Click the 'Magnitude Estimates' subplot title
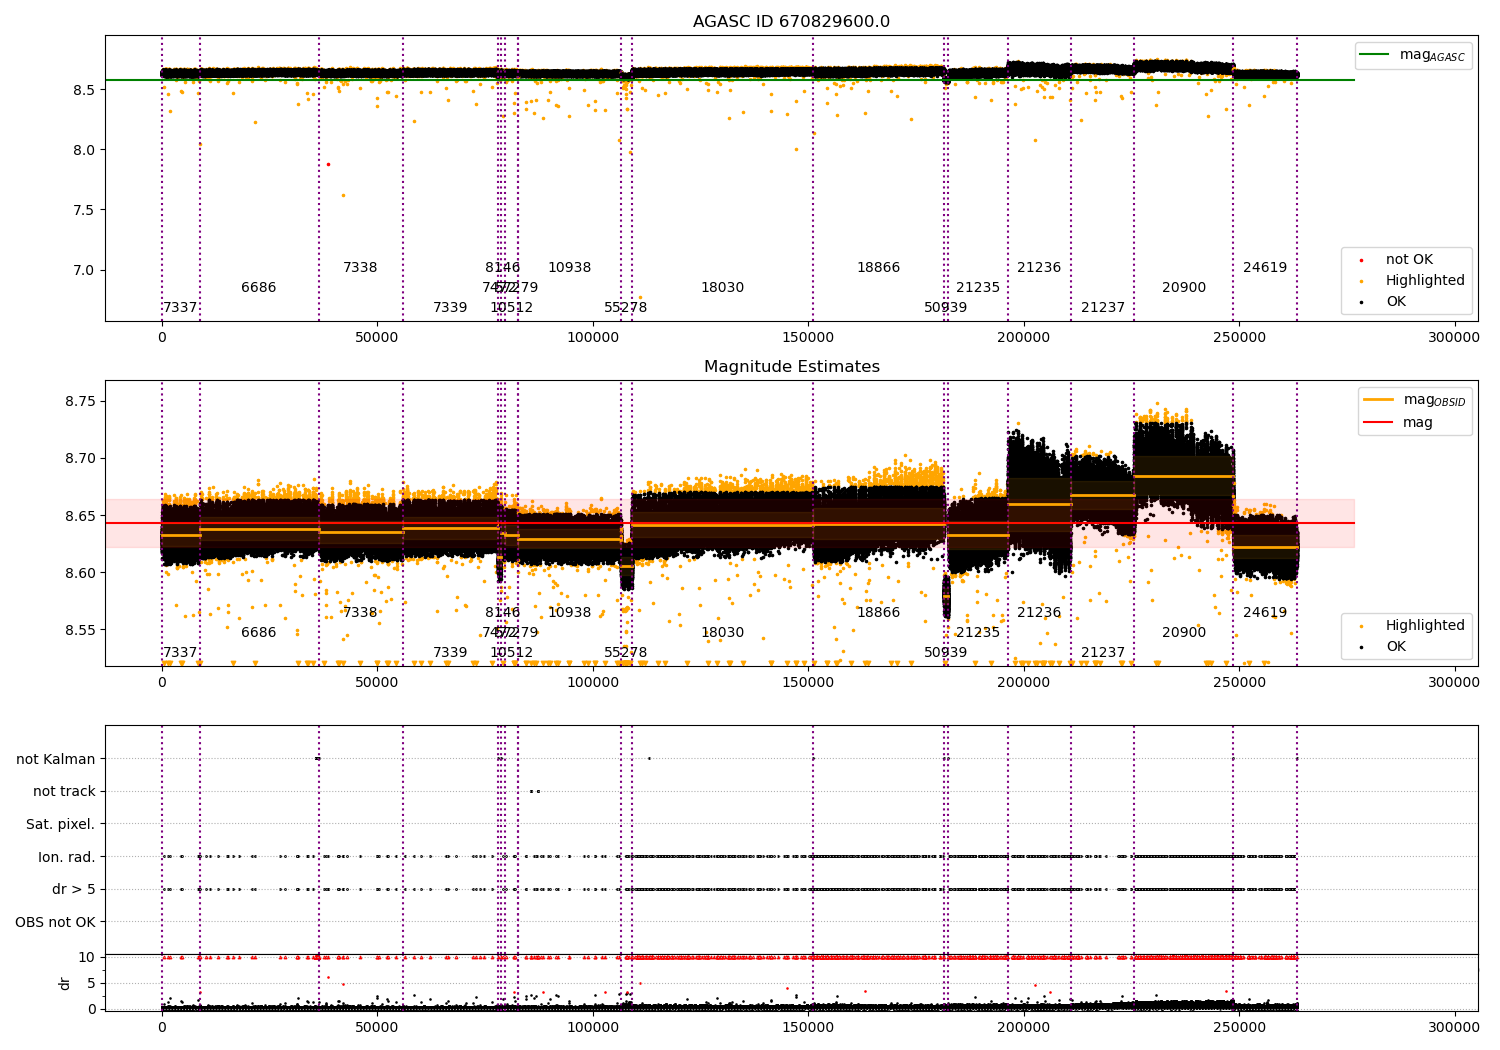 coord(791,367)
